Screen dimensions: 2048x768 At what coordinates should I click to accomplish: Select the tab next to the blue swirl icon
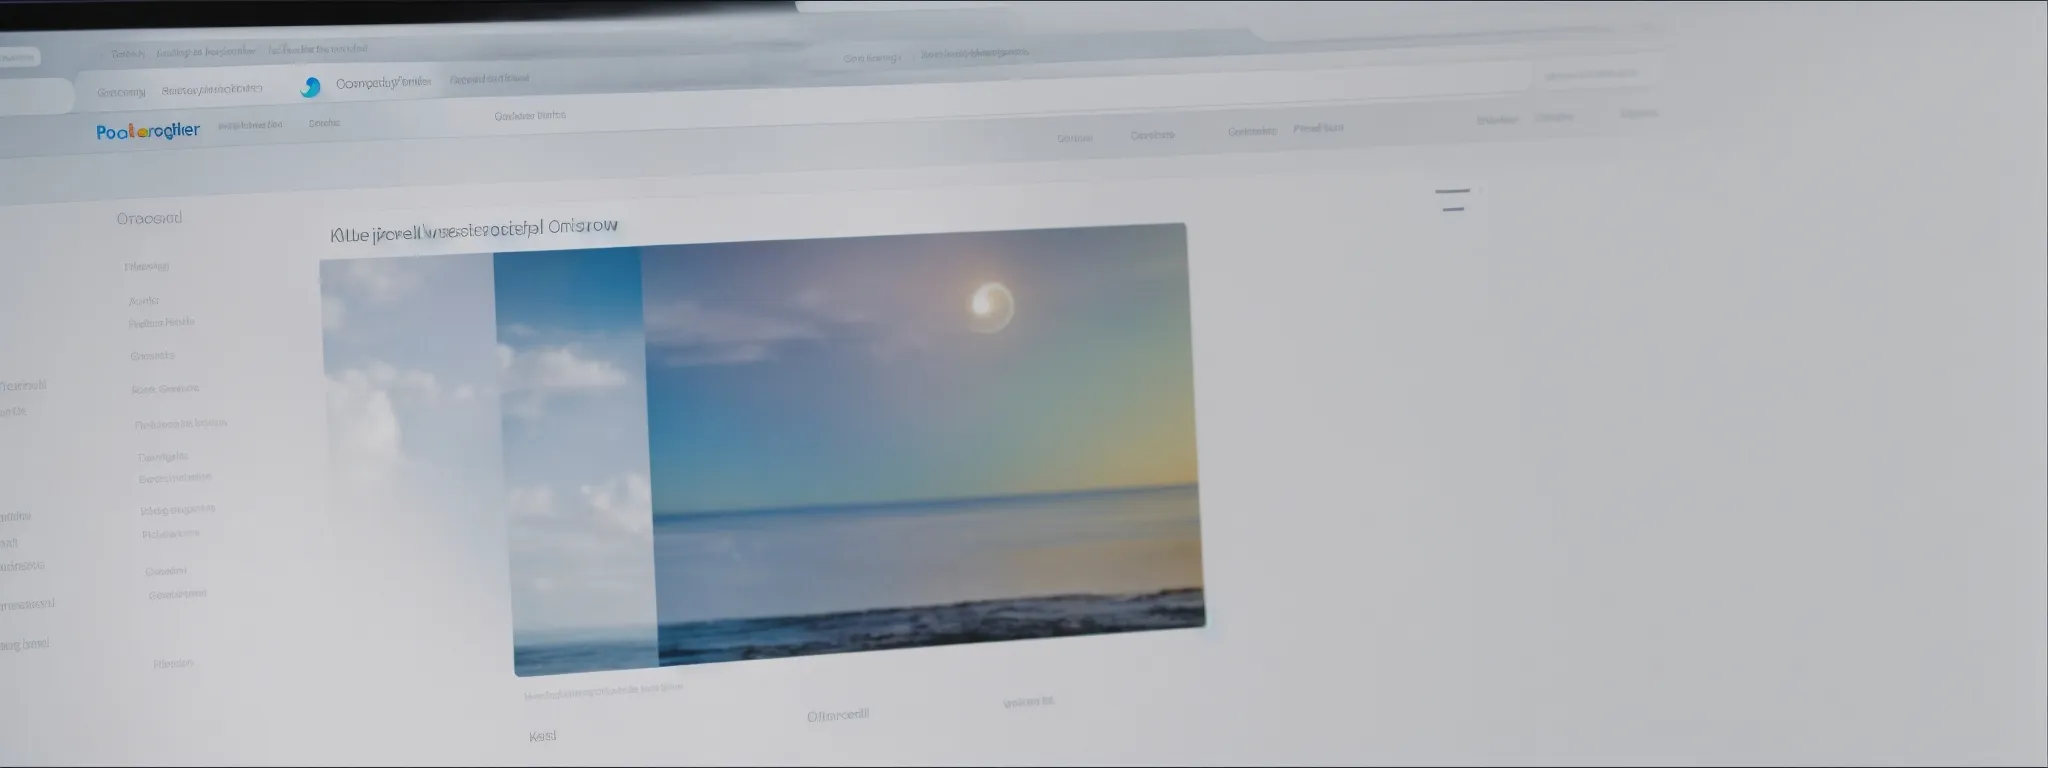pos(384,83)
